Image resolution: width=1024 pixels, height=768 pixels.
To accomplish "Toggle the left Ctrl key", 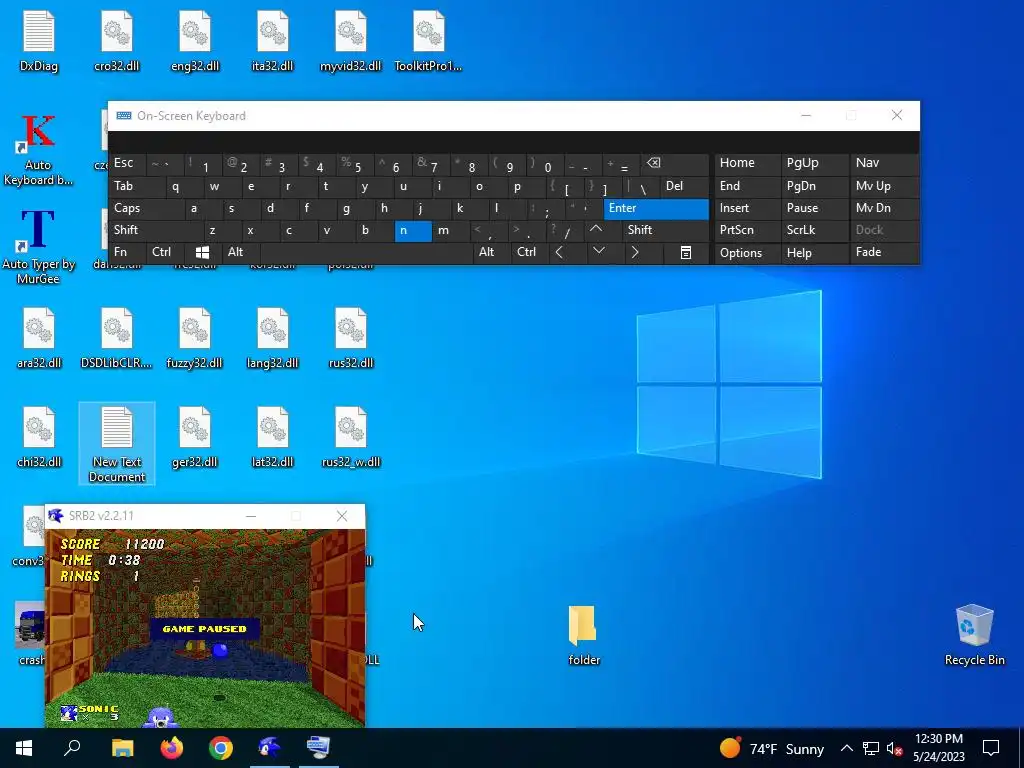I will 166,252.
